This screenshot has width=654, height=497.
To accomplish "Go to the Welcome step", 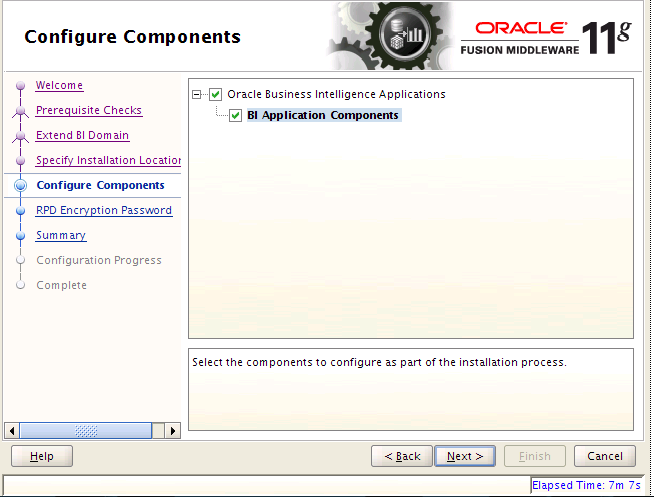I will point(59,85).
